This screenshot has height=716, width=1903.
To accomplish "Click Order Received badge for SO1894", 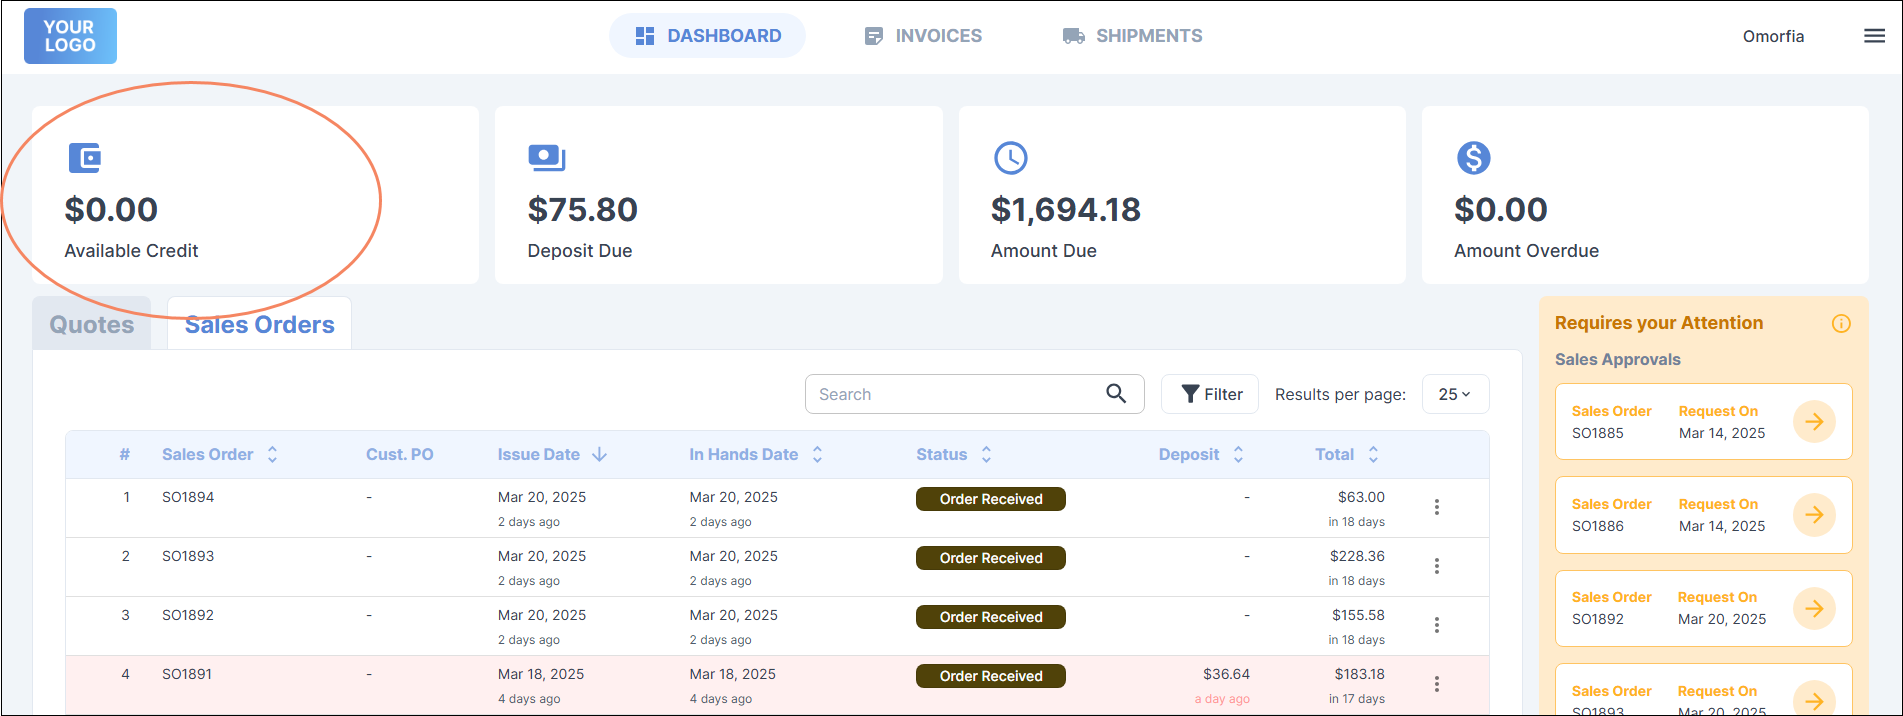I will [x=991, y=499].
